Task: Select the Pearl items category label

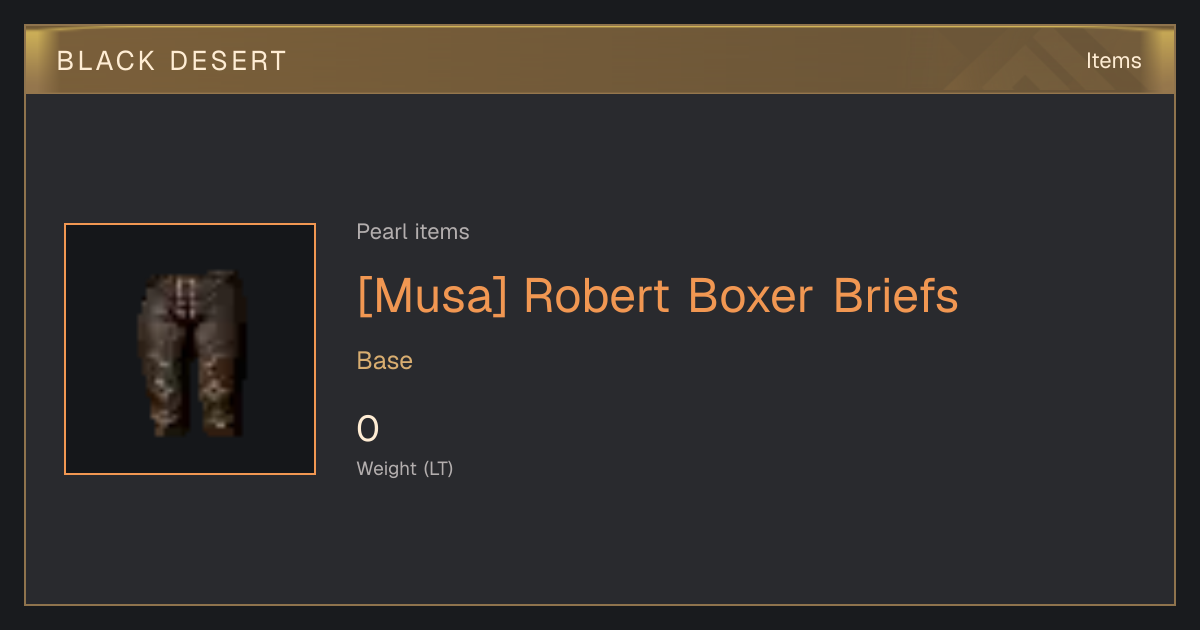Action: [413, 232]
